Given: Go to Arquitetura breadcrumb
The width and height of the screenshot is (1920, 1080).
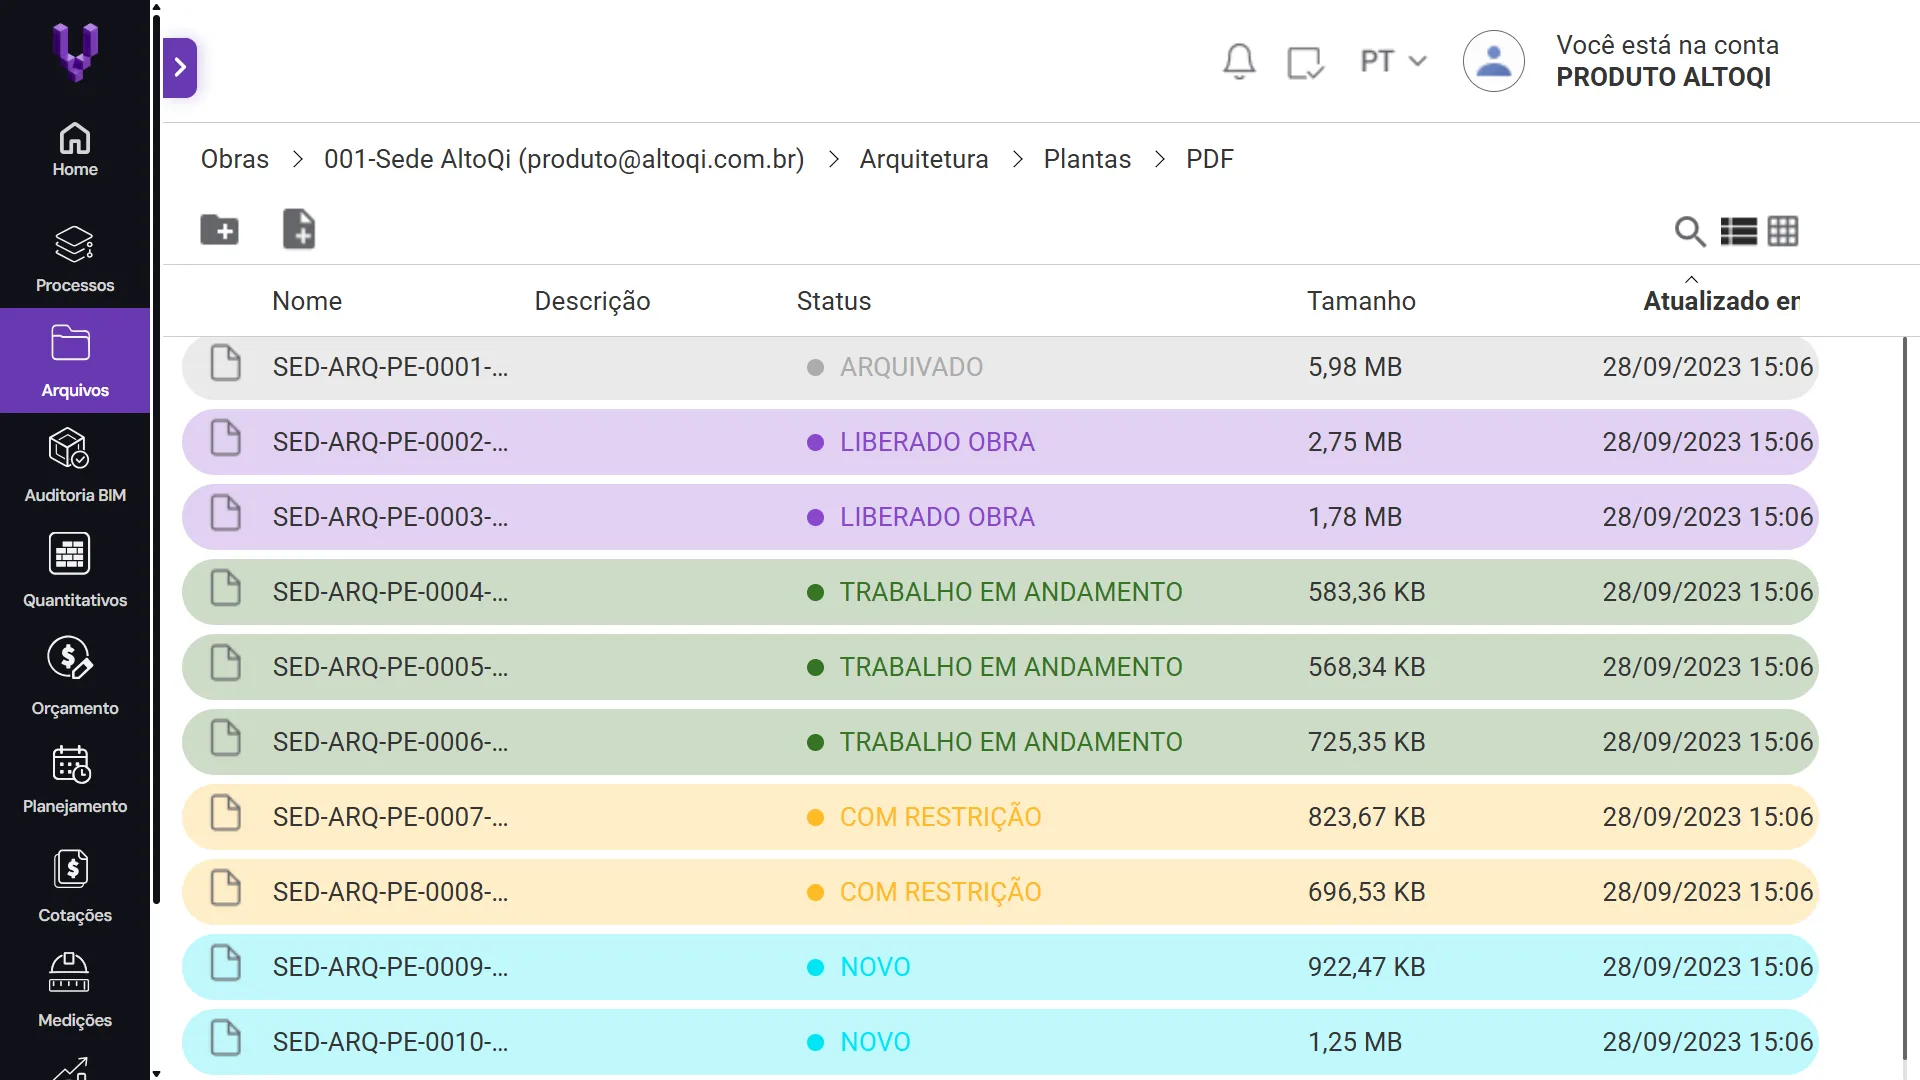Looking at the screenshot, I should coord(924,159).
